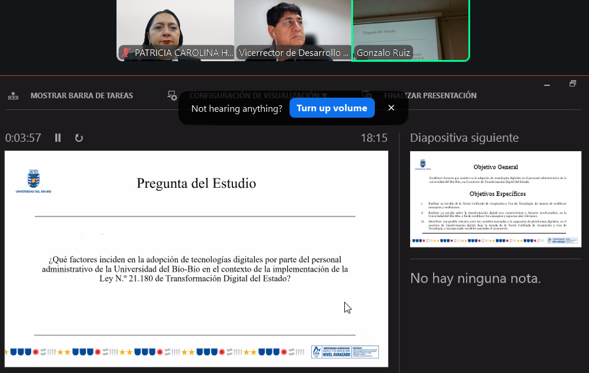Pause the presentation timer
Screen dimensions: 589x373
click(57, 138)
